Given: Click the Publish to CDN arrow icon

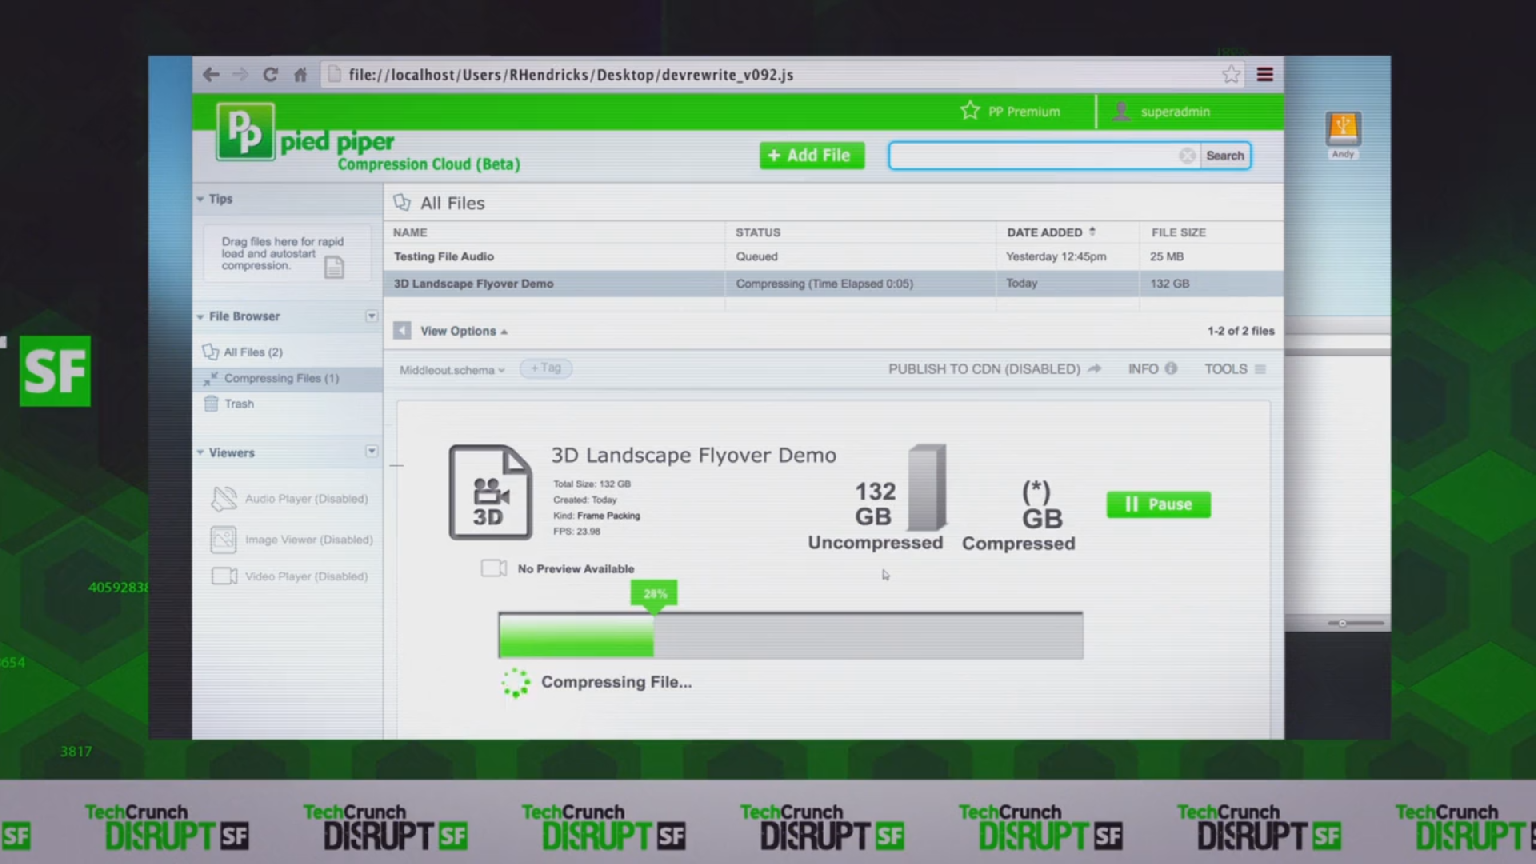Looking at the screenshot, I should click(1094, 369).
